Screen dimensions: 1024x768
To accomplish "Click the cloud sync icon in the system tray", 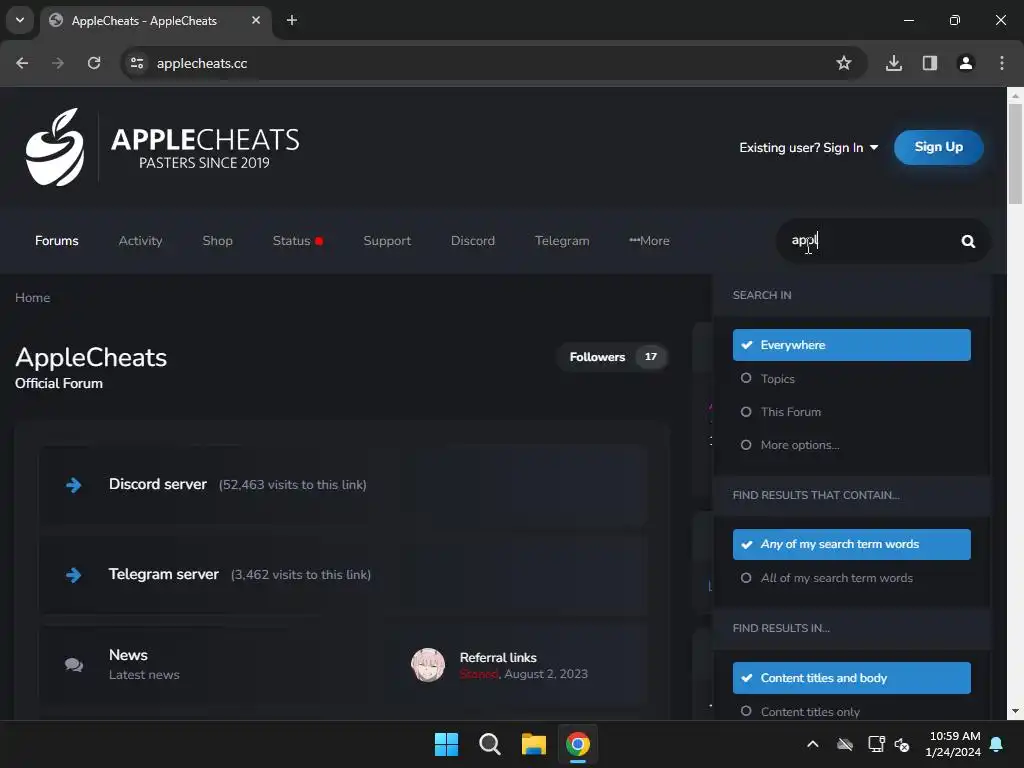I will pyautogui.click(x=845, y=744).
